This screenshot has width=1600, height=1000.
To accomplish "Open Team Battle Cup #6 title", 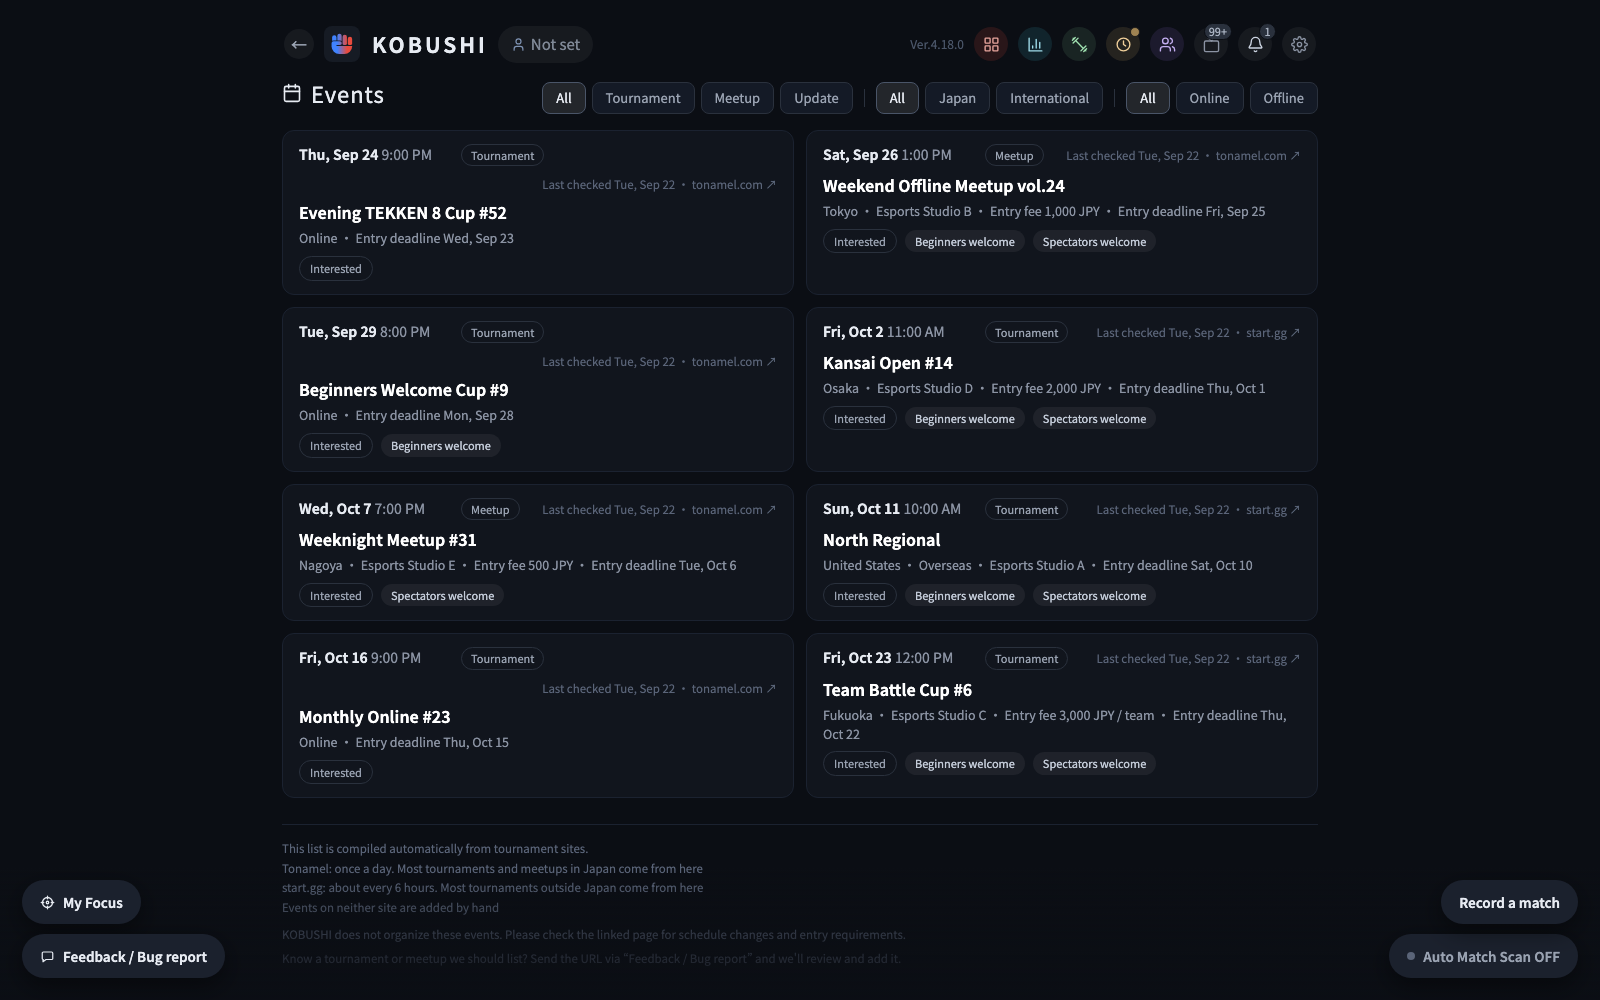I will (x=897, y=690).
